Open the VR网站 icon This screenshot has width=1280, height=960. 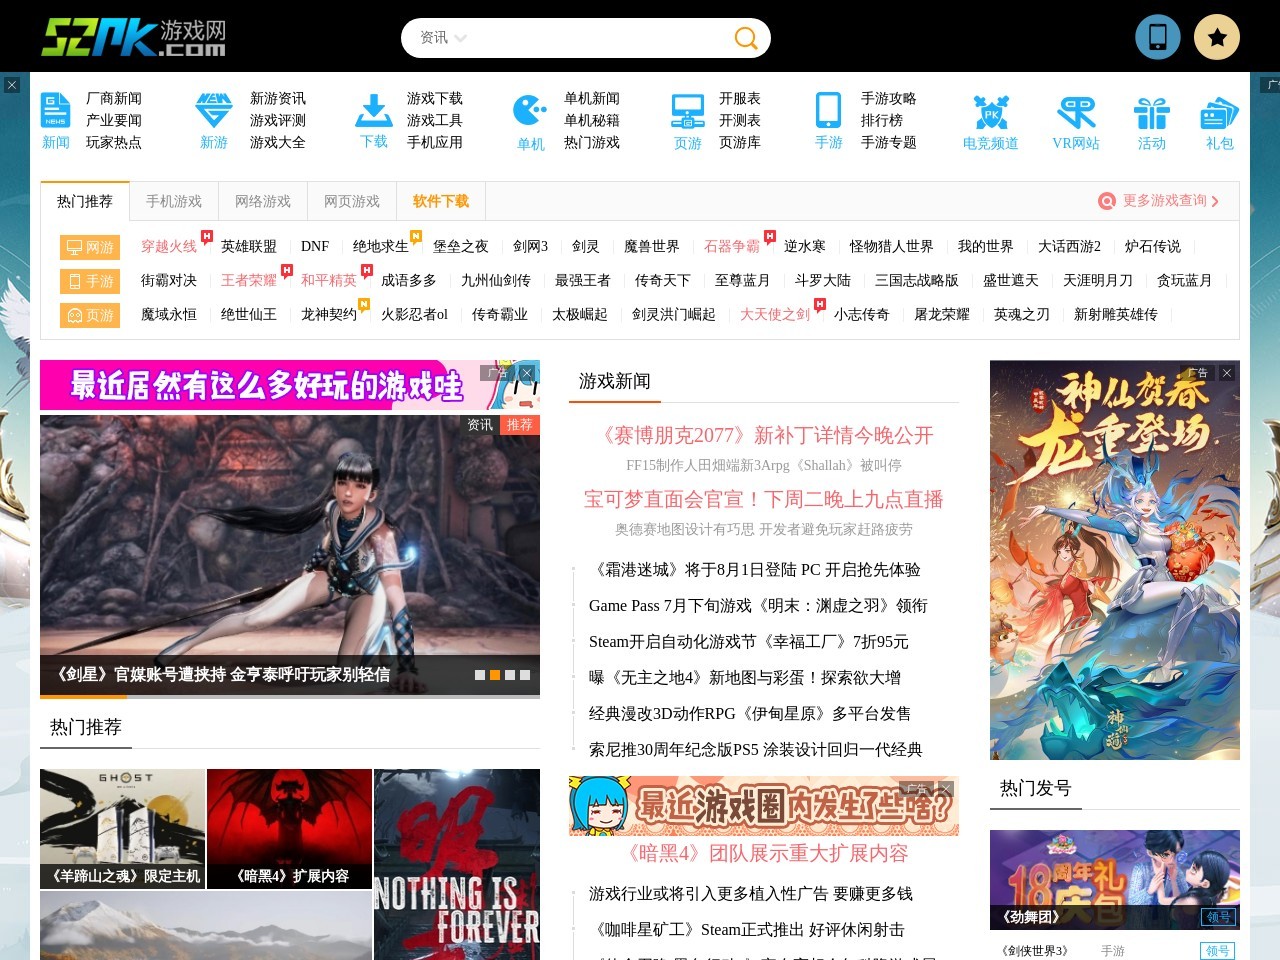coord(1075,112)
